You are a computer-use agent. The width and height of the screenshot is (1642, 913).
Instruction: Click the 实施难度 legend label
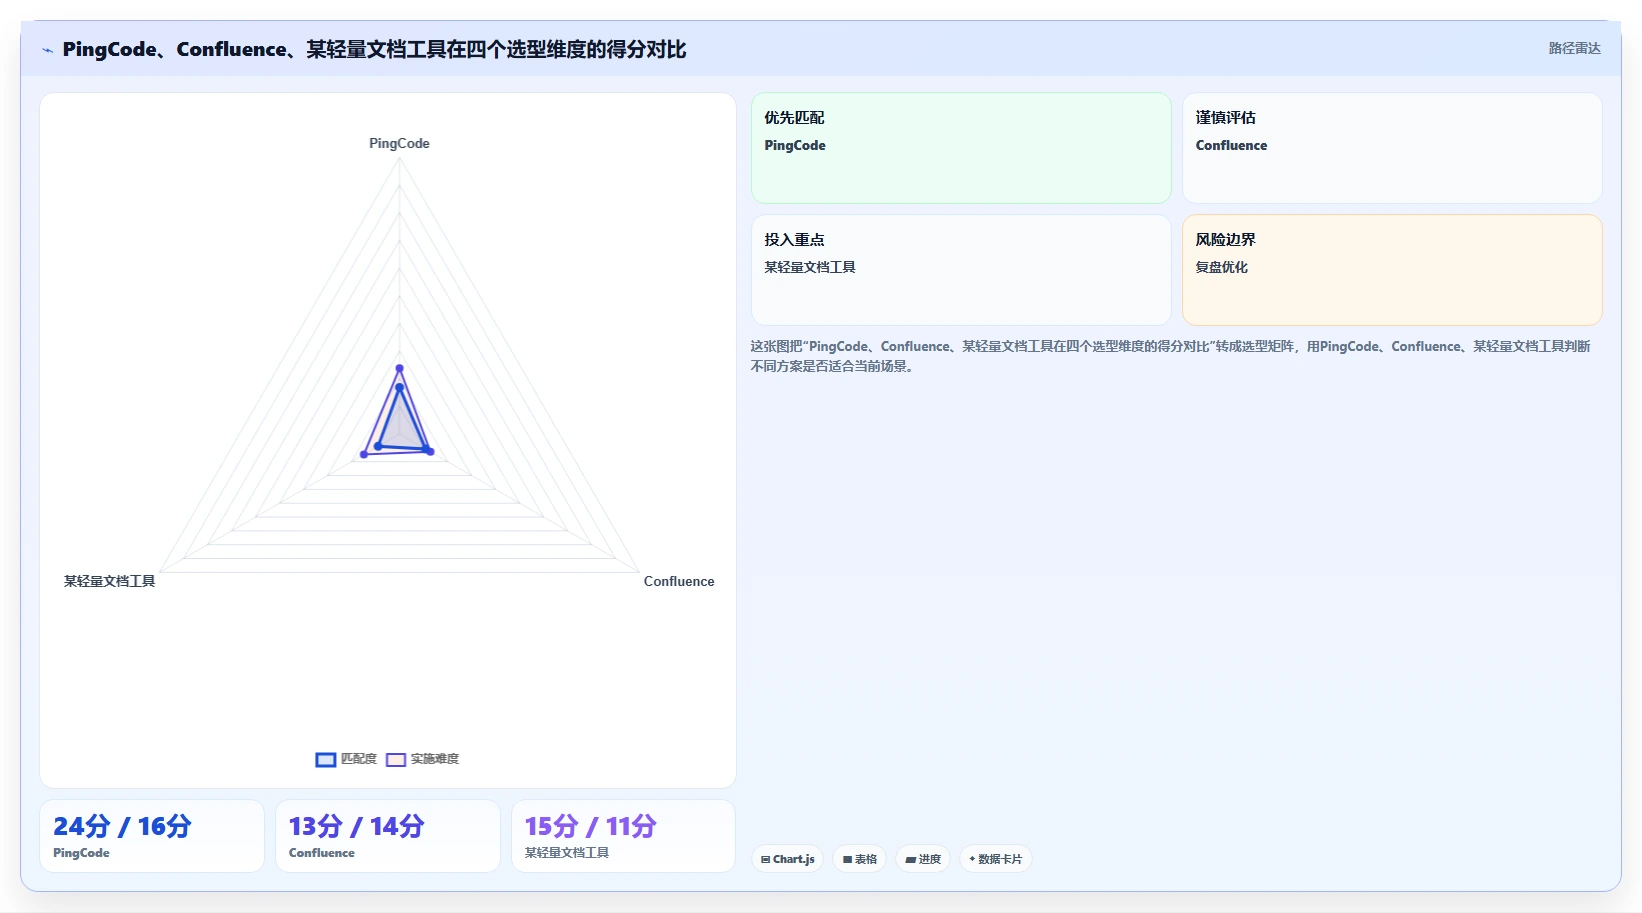[x=435, y=760]
